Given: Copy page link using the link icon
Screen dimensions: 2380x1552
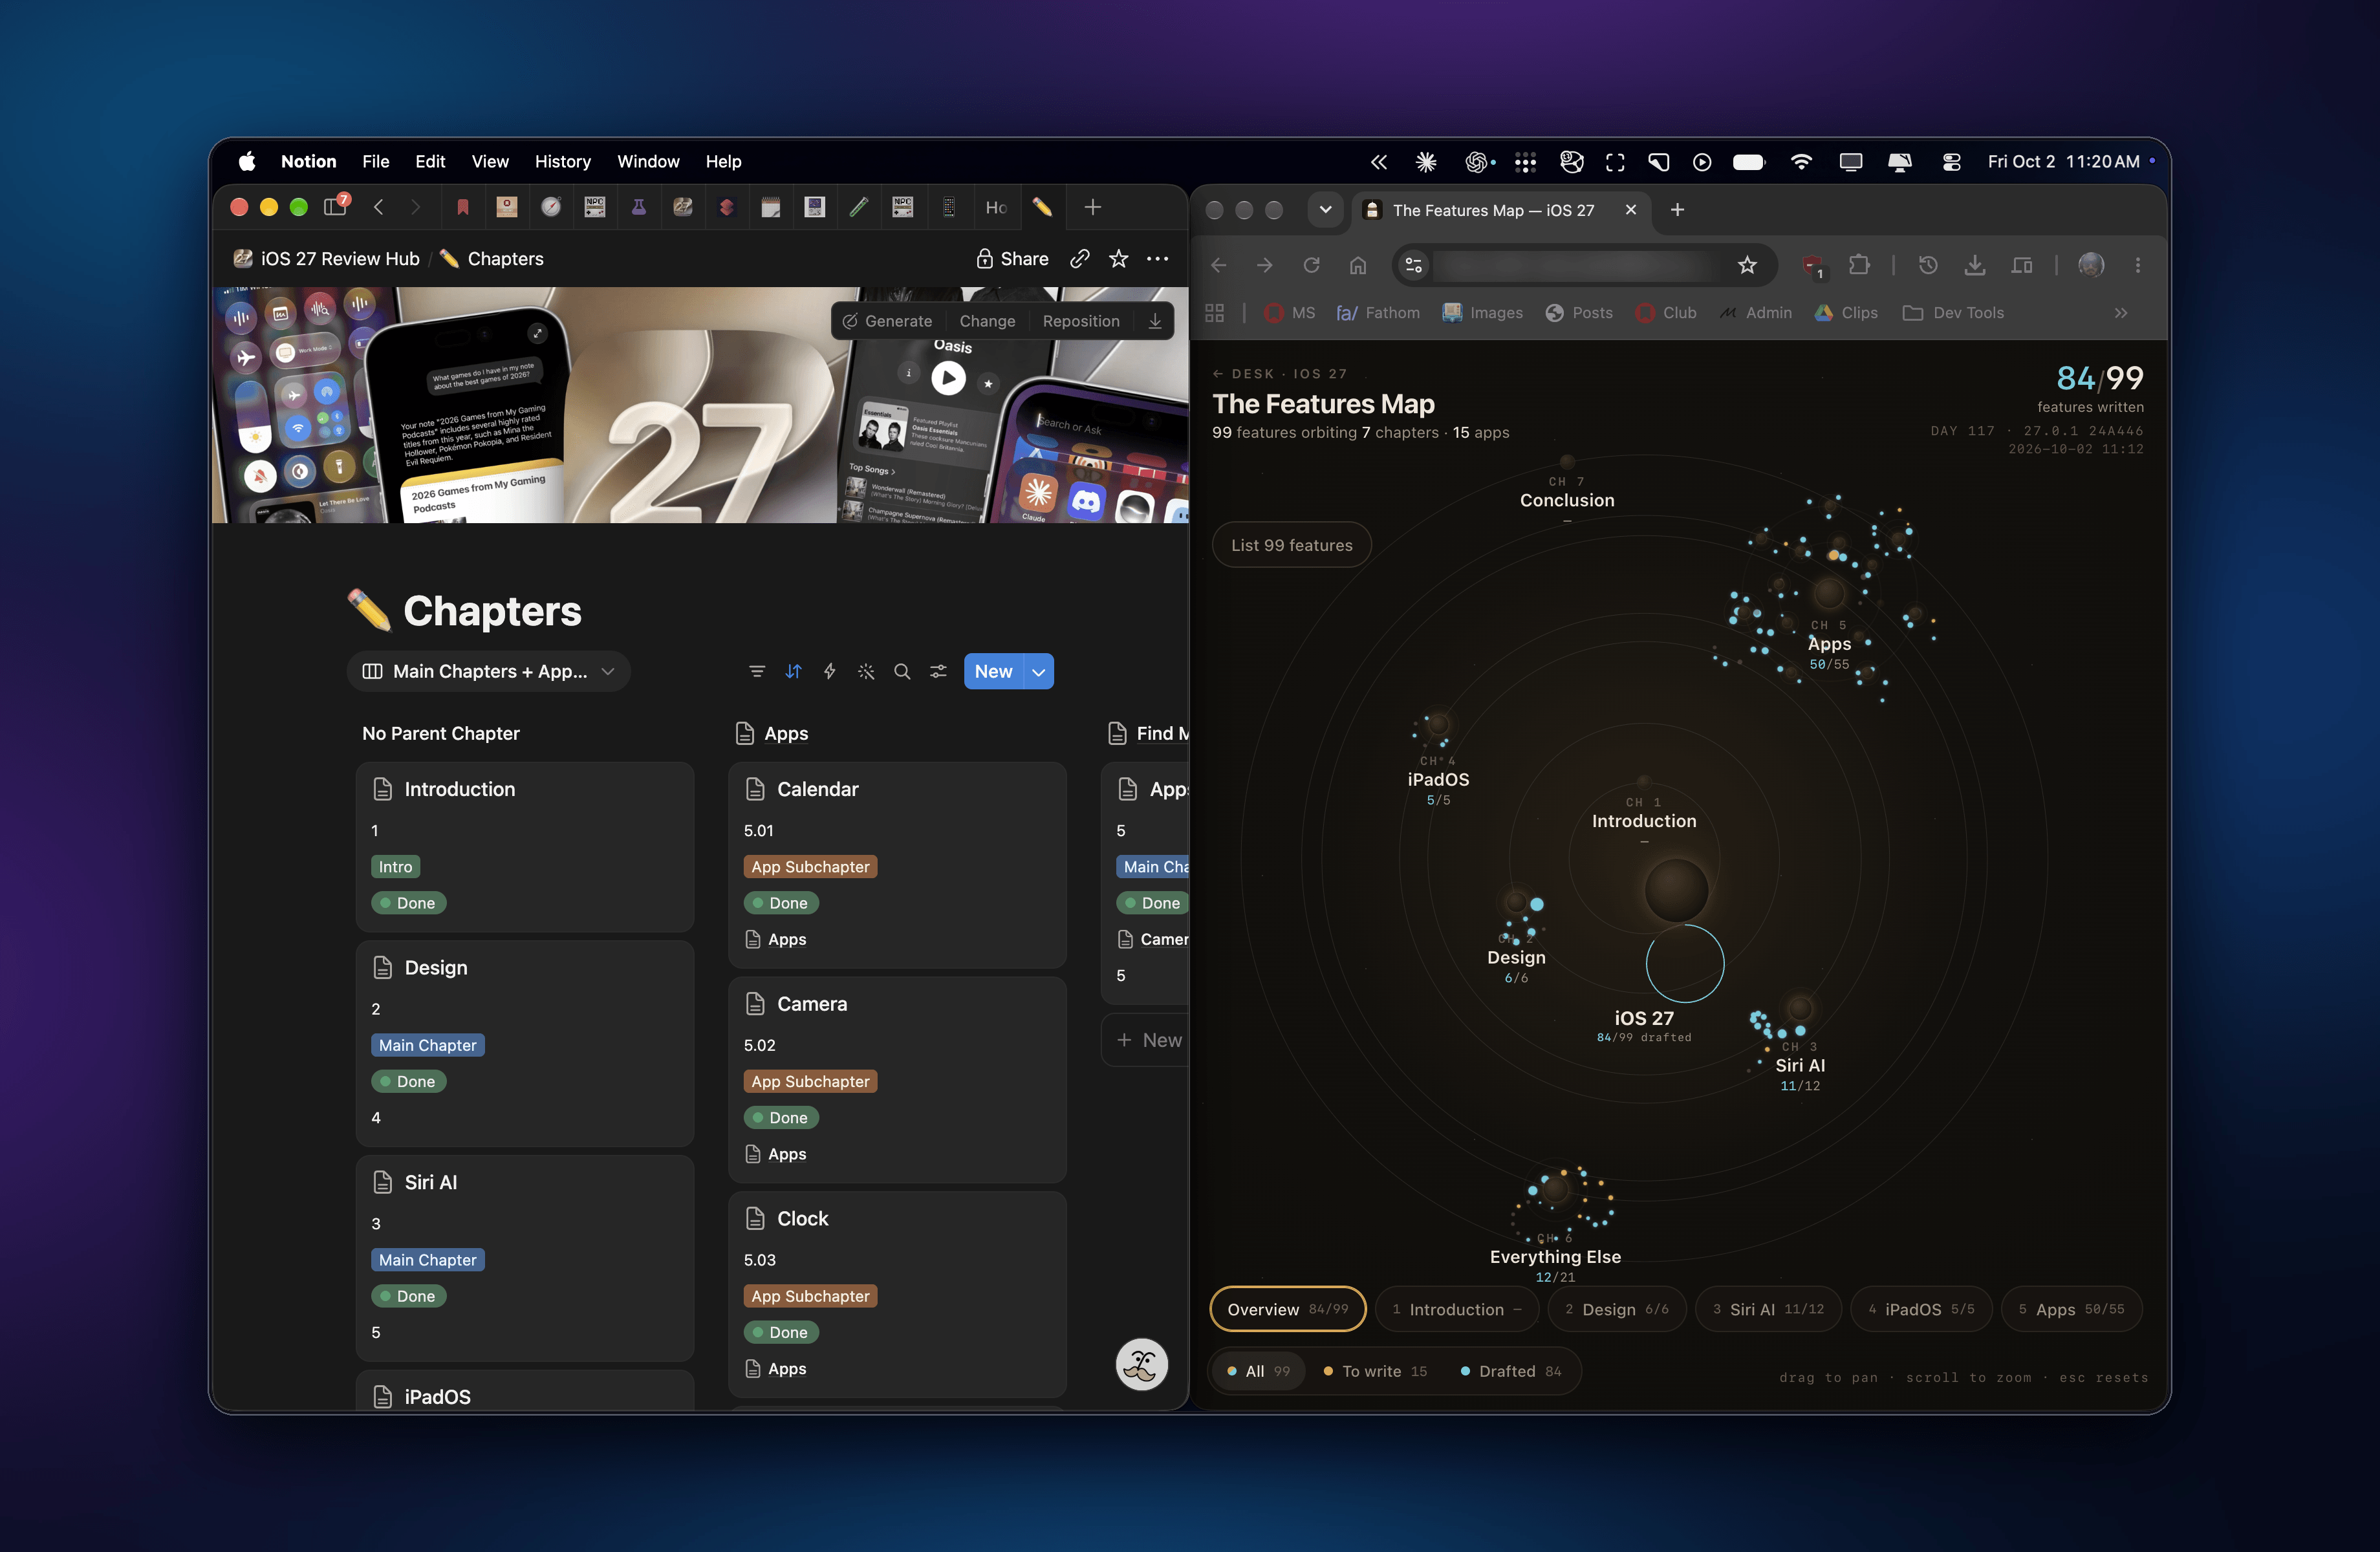Looking at the screenshot, I should tap(1079, 259).
